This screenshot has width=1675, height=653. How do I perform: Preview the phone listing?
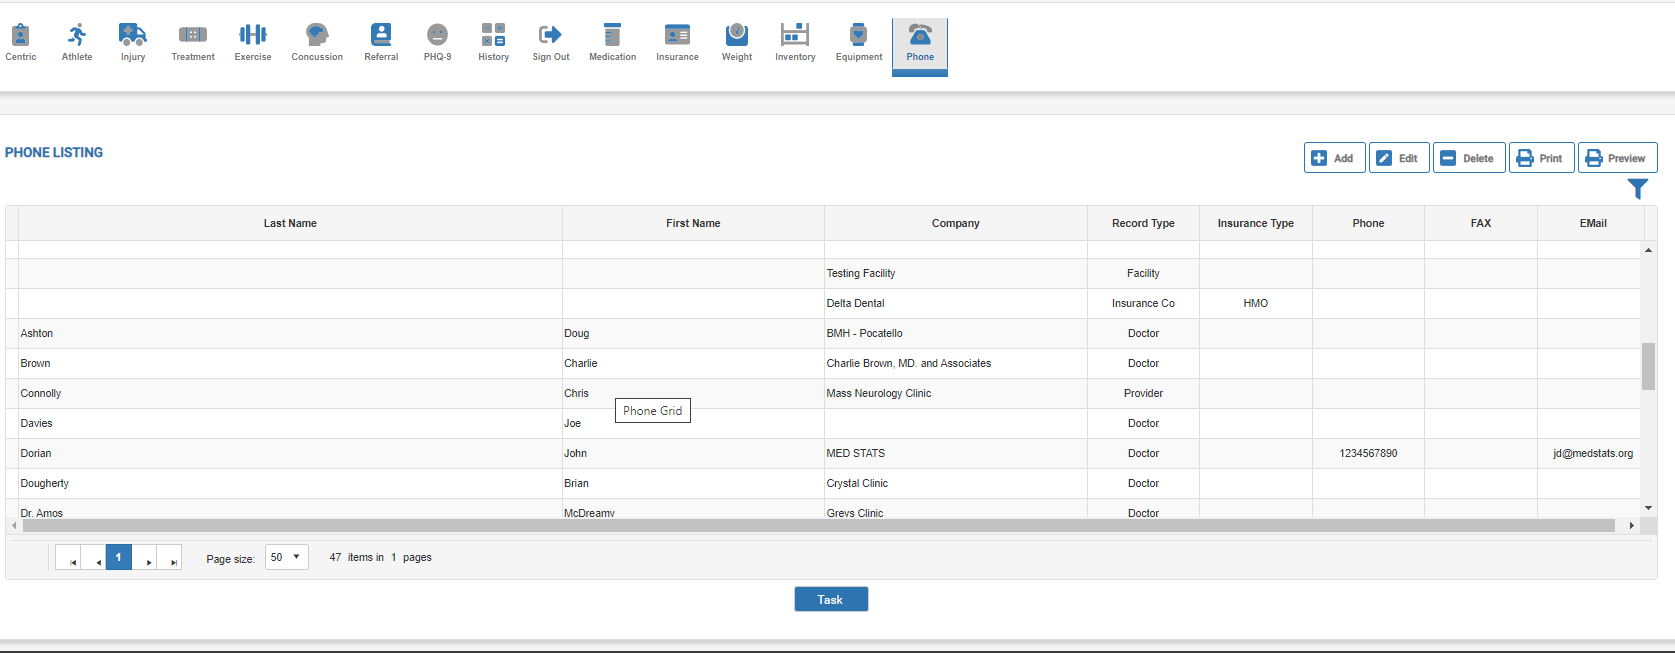point(1617,158)
